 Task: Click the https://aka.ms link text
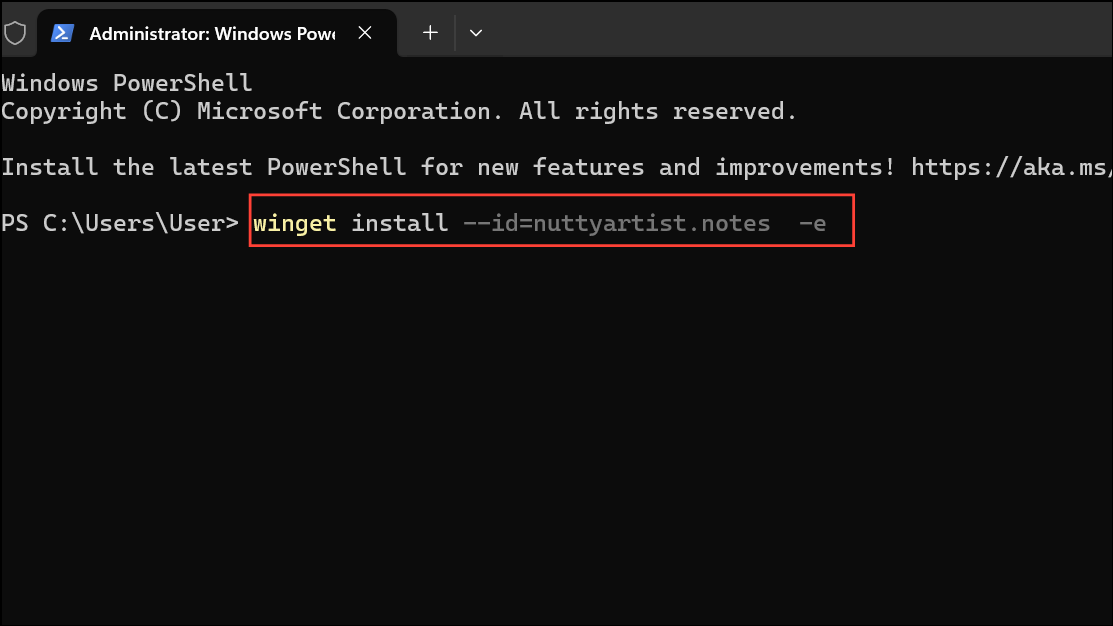click(1011, 168)
